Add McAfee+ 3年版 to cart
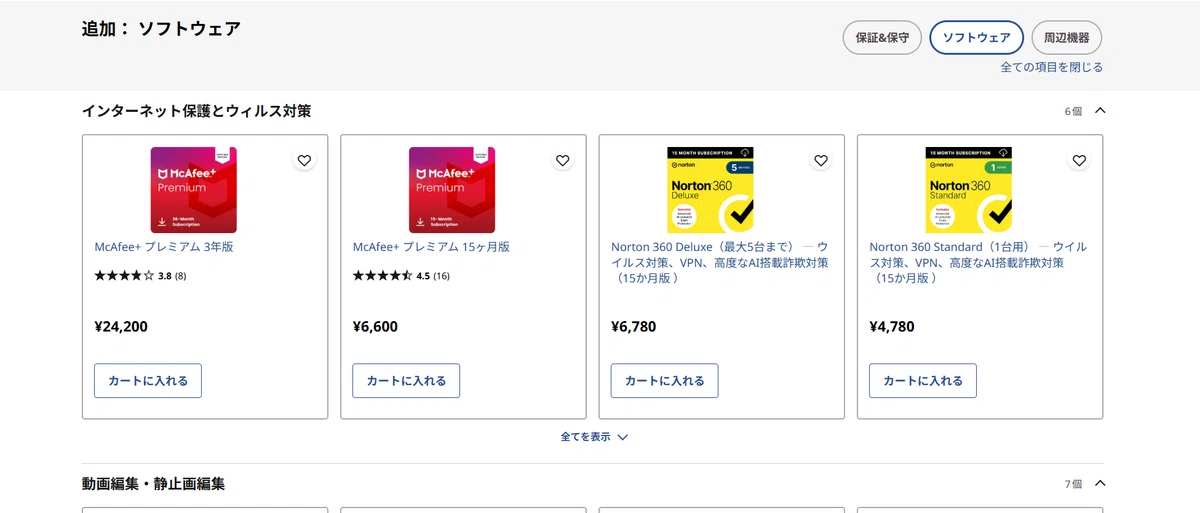 (148, 381)
